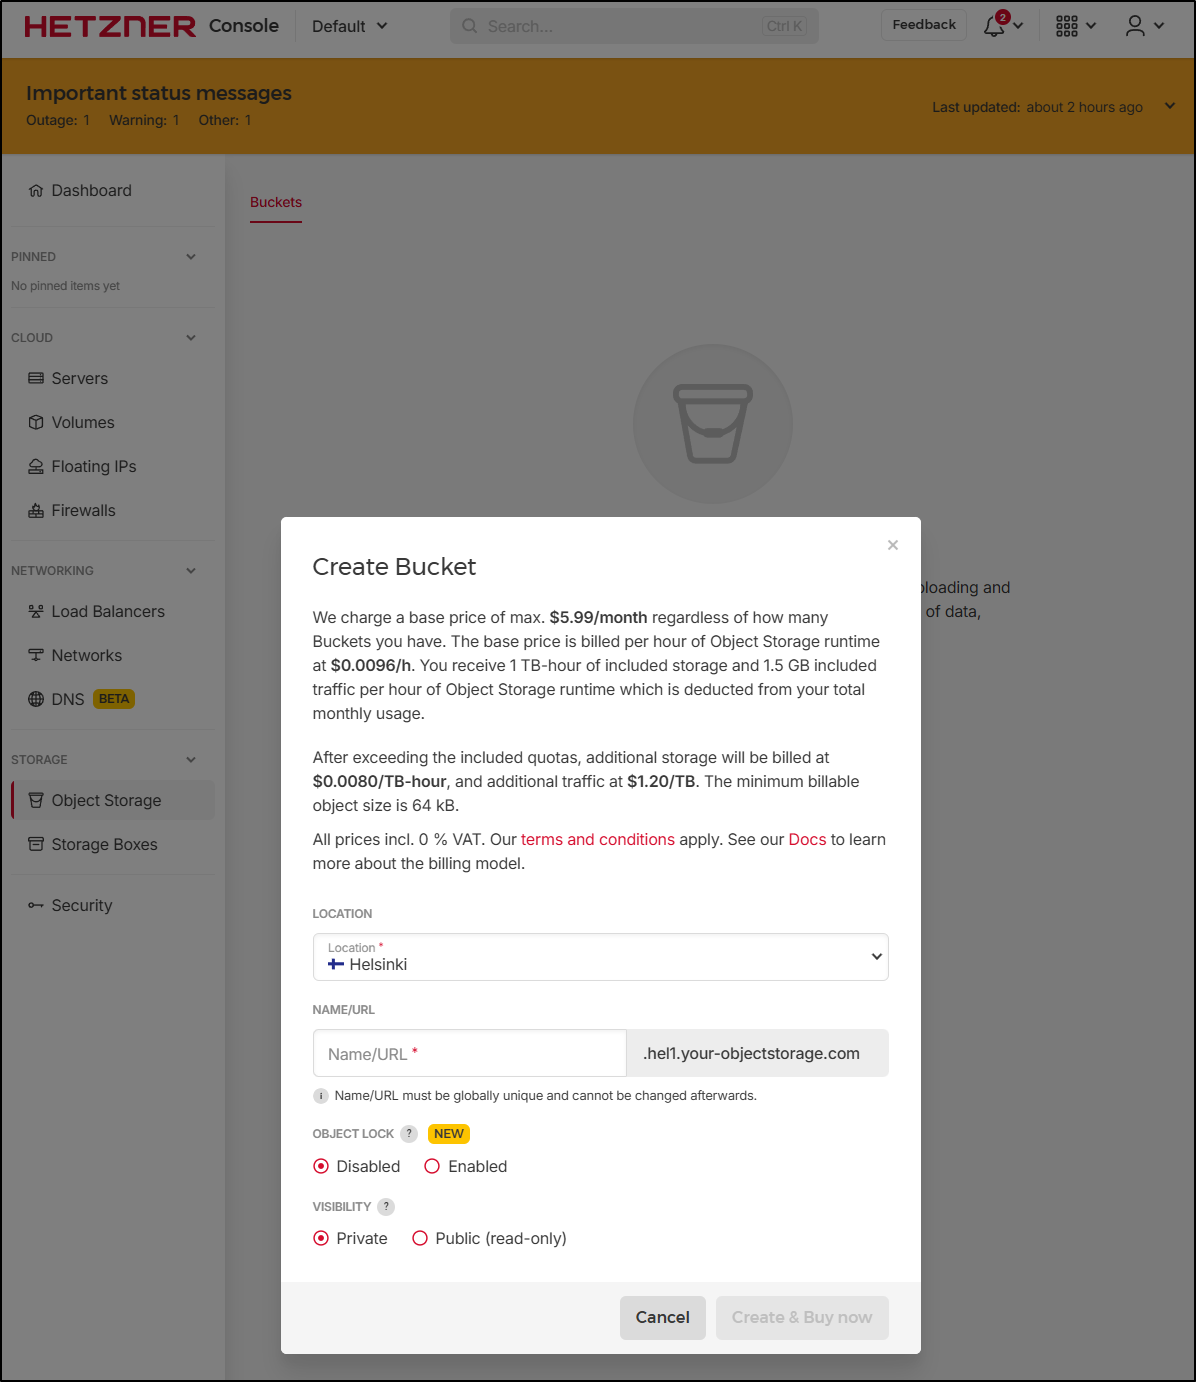The height and width of the screenshot is (1382, 1196).
Task: Click the Hetzner logo
Action: click(x=110, y=26)
